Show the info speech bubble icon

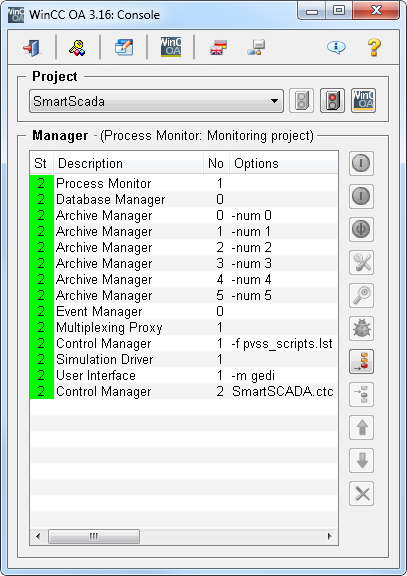pyautogui.click(x=336, y=47)
